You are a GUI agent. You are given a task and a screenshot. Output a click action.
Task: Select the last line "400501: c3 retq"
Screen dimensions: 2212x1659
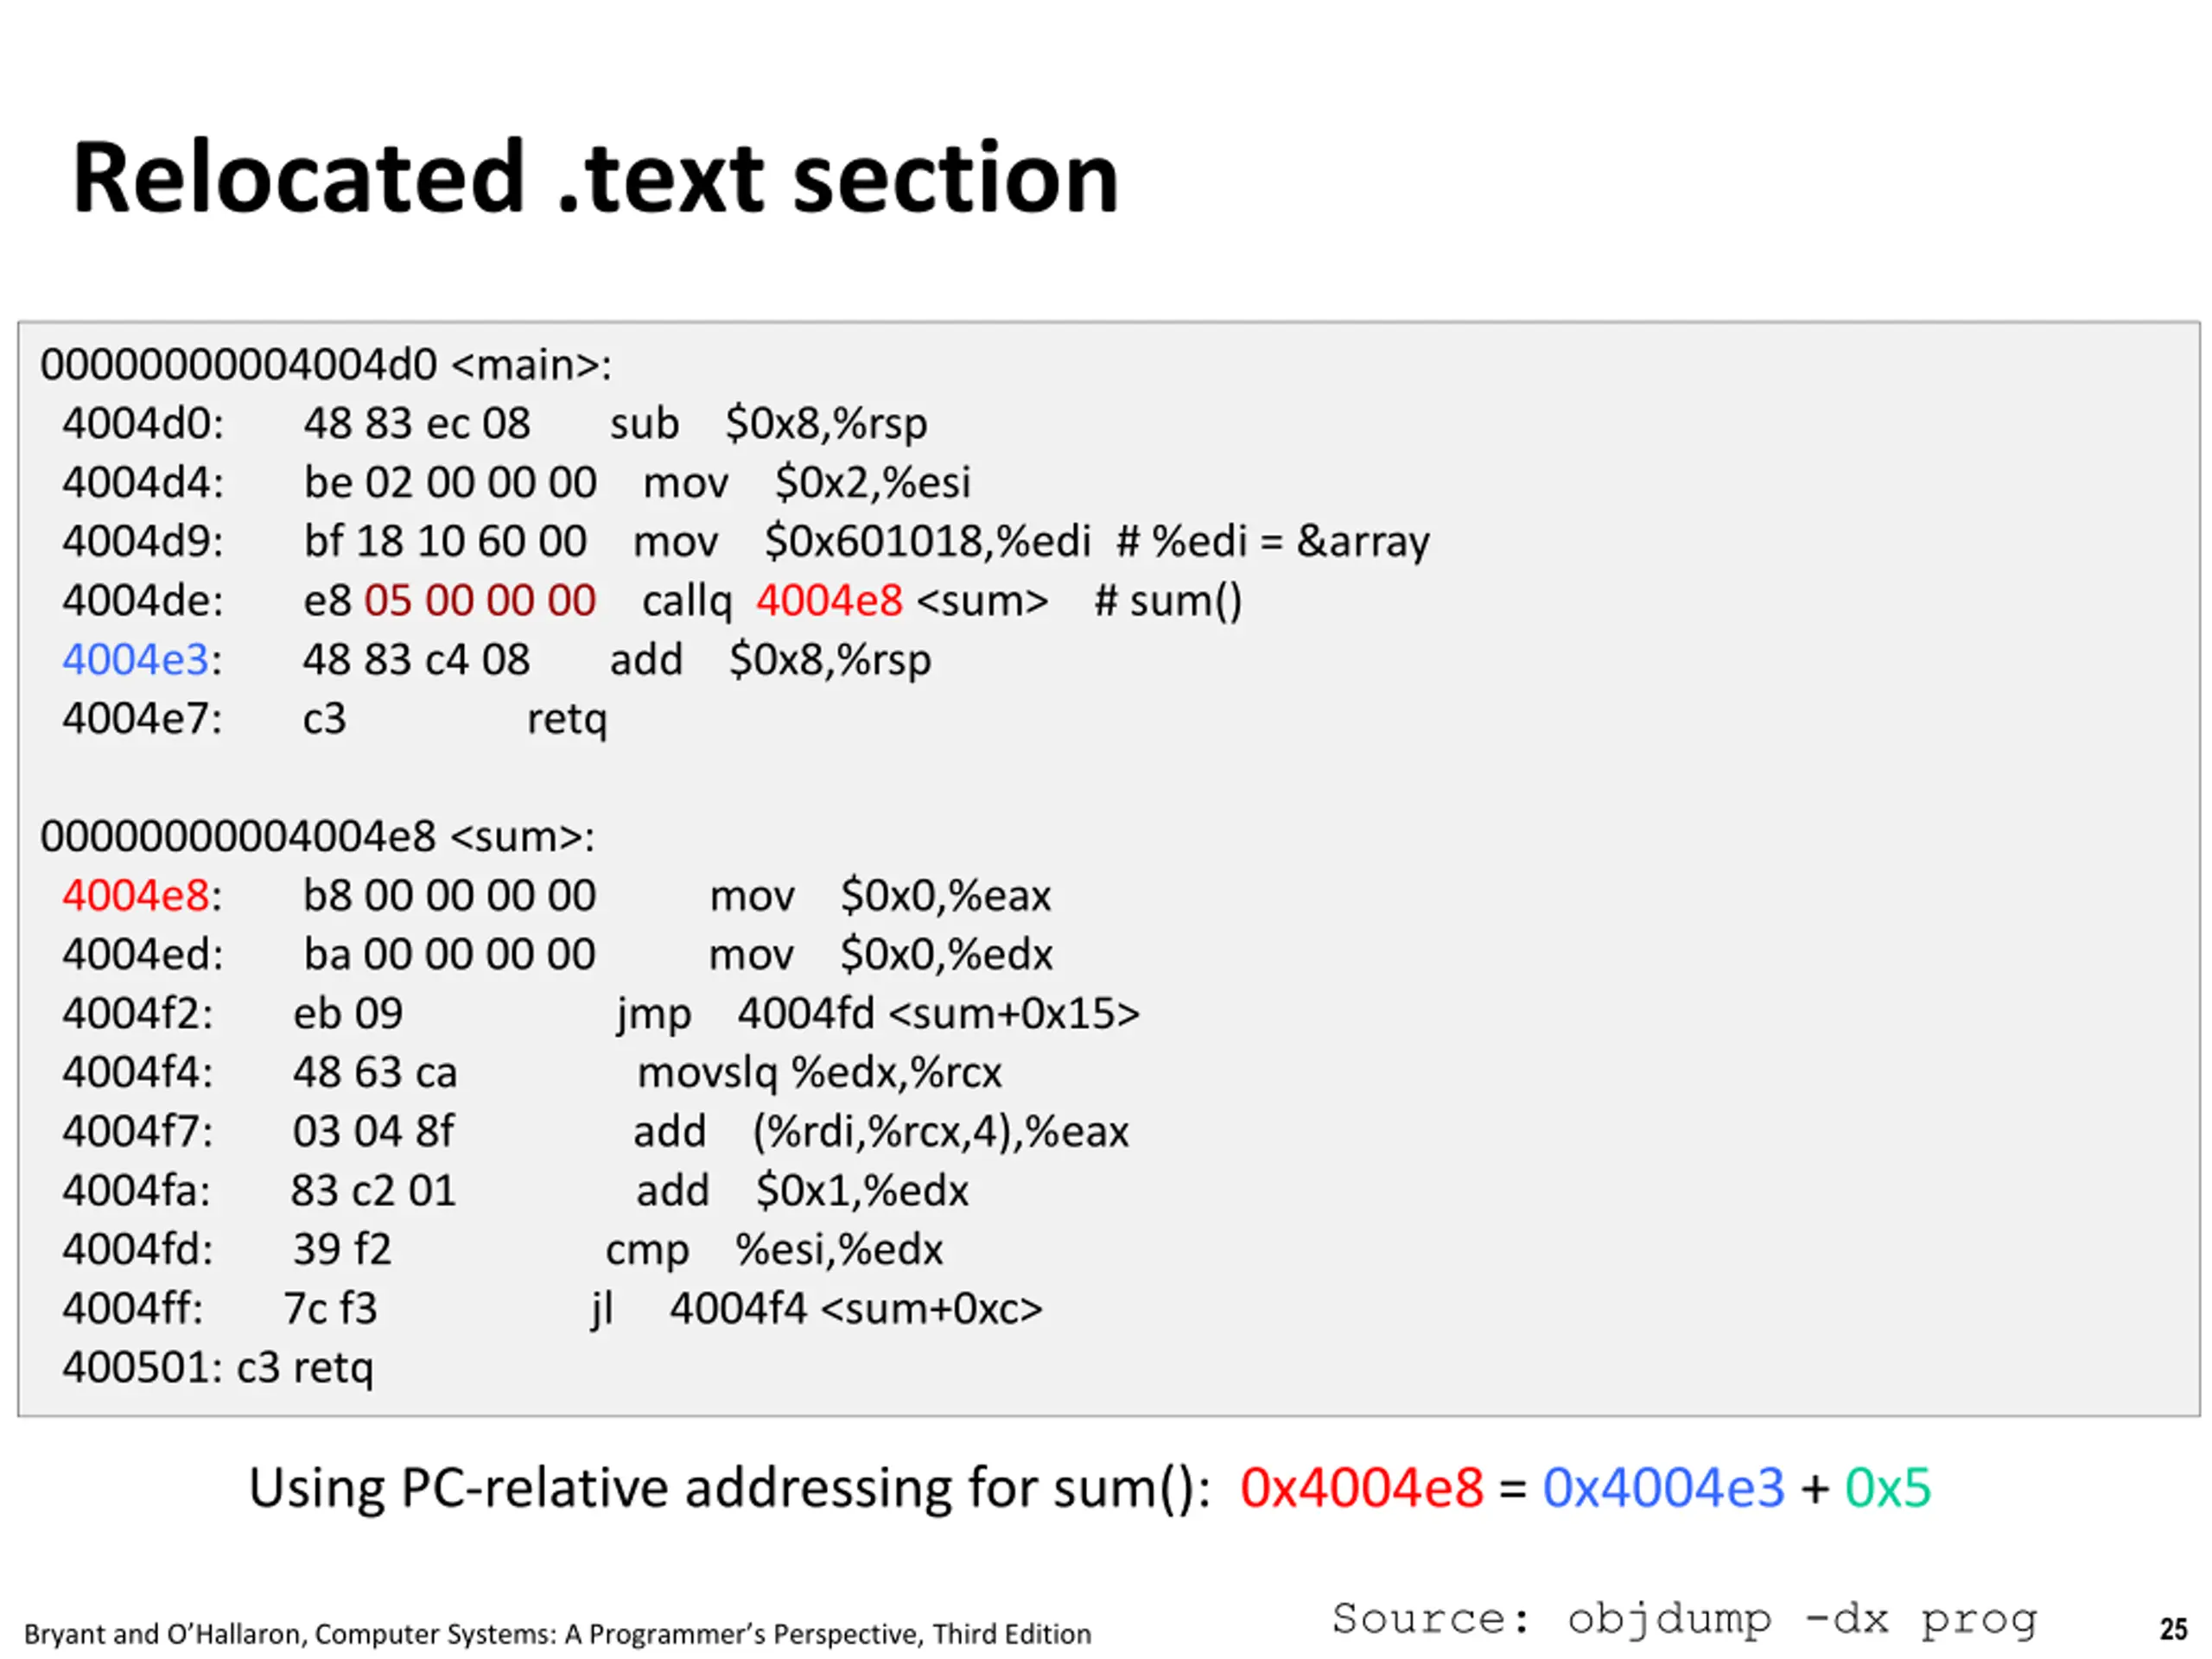point(218,1368)
